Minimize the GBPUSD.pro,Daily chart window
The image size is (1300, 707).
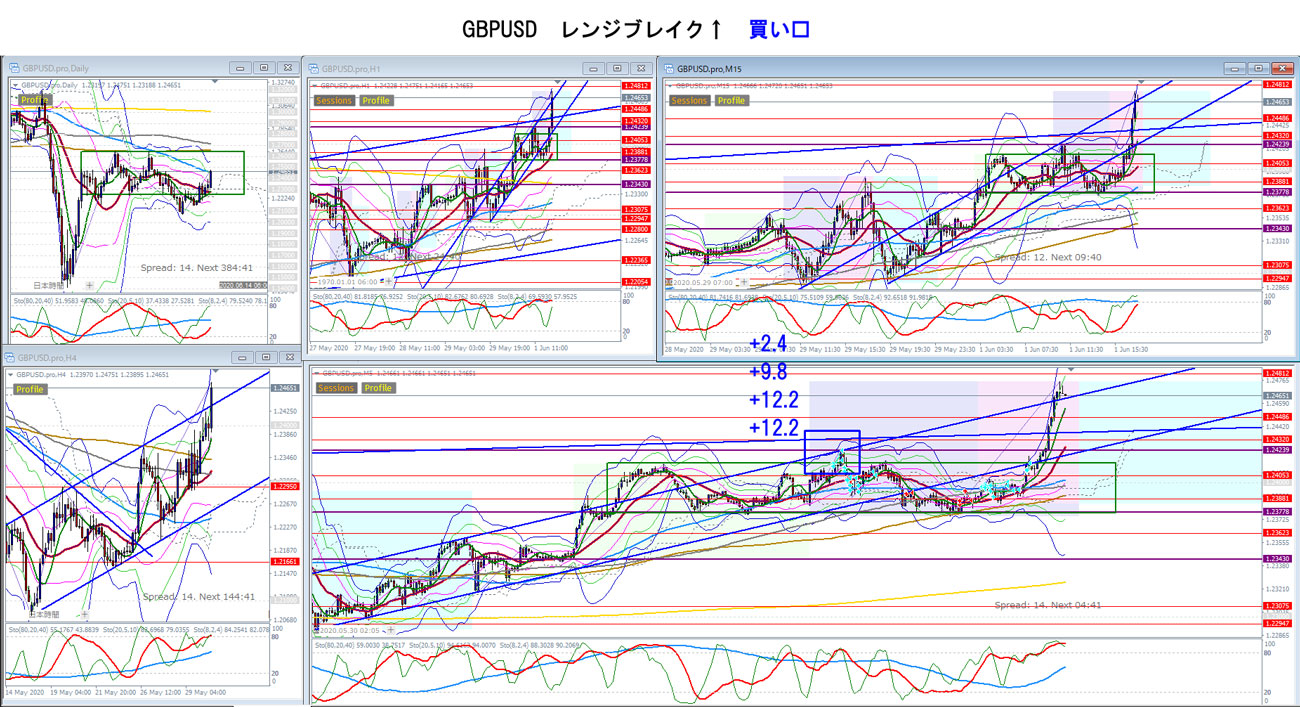pos(241,68)
